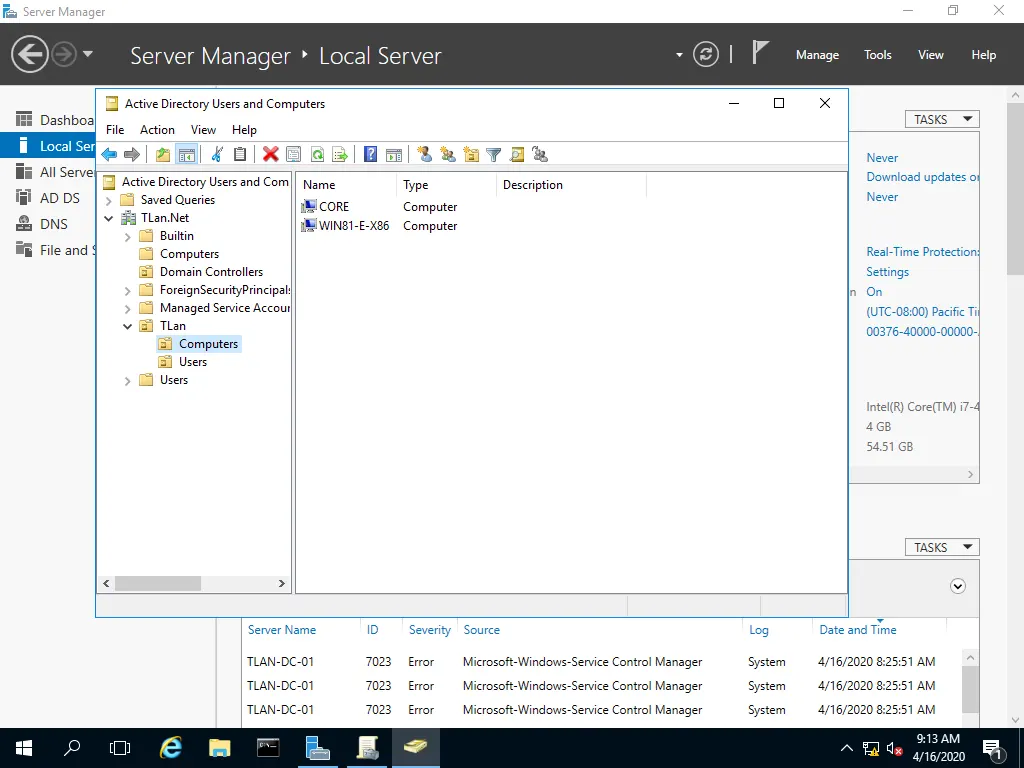Create a new group with toolbar icon
Screen dimensions: 1024x768
click(x=448, y=155)
